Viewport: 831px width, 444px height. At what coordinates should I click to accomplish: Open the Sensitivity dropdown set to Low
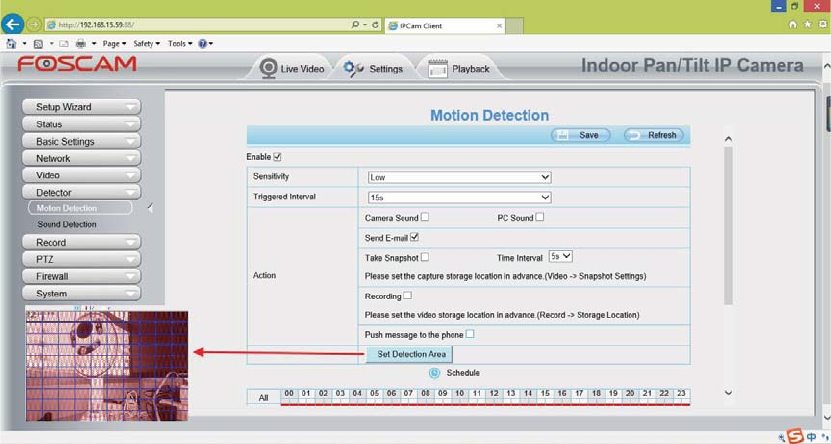click(x=459, y=177)
